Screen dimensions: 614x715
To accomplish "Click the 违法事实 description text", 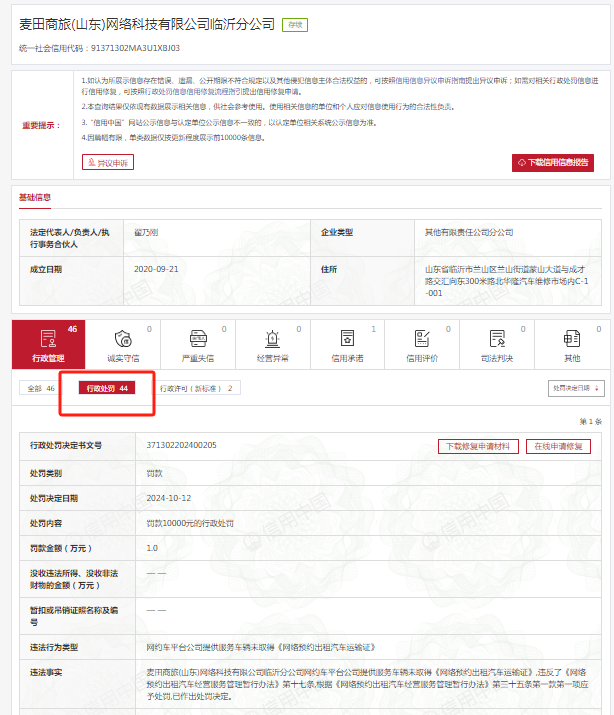I will click(x=367, y=684).
